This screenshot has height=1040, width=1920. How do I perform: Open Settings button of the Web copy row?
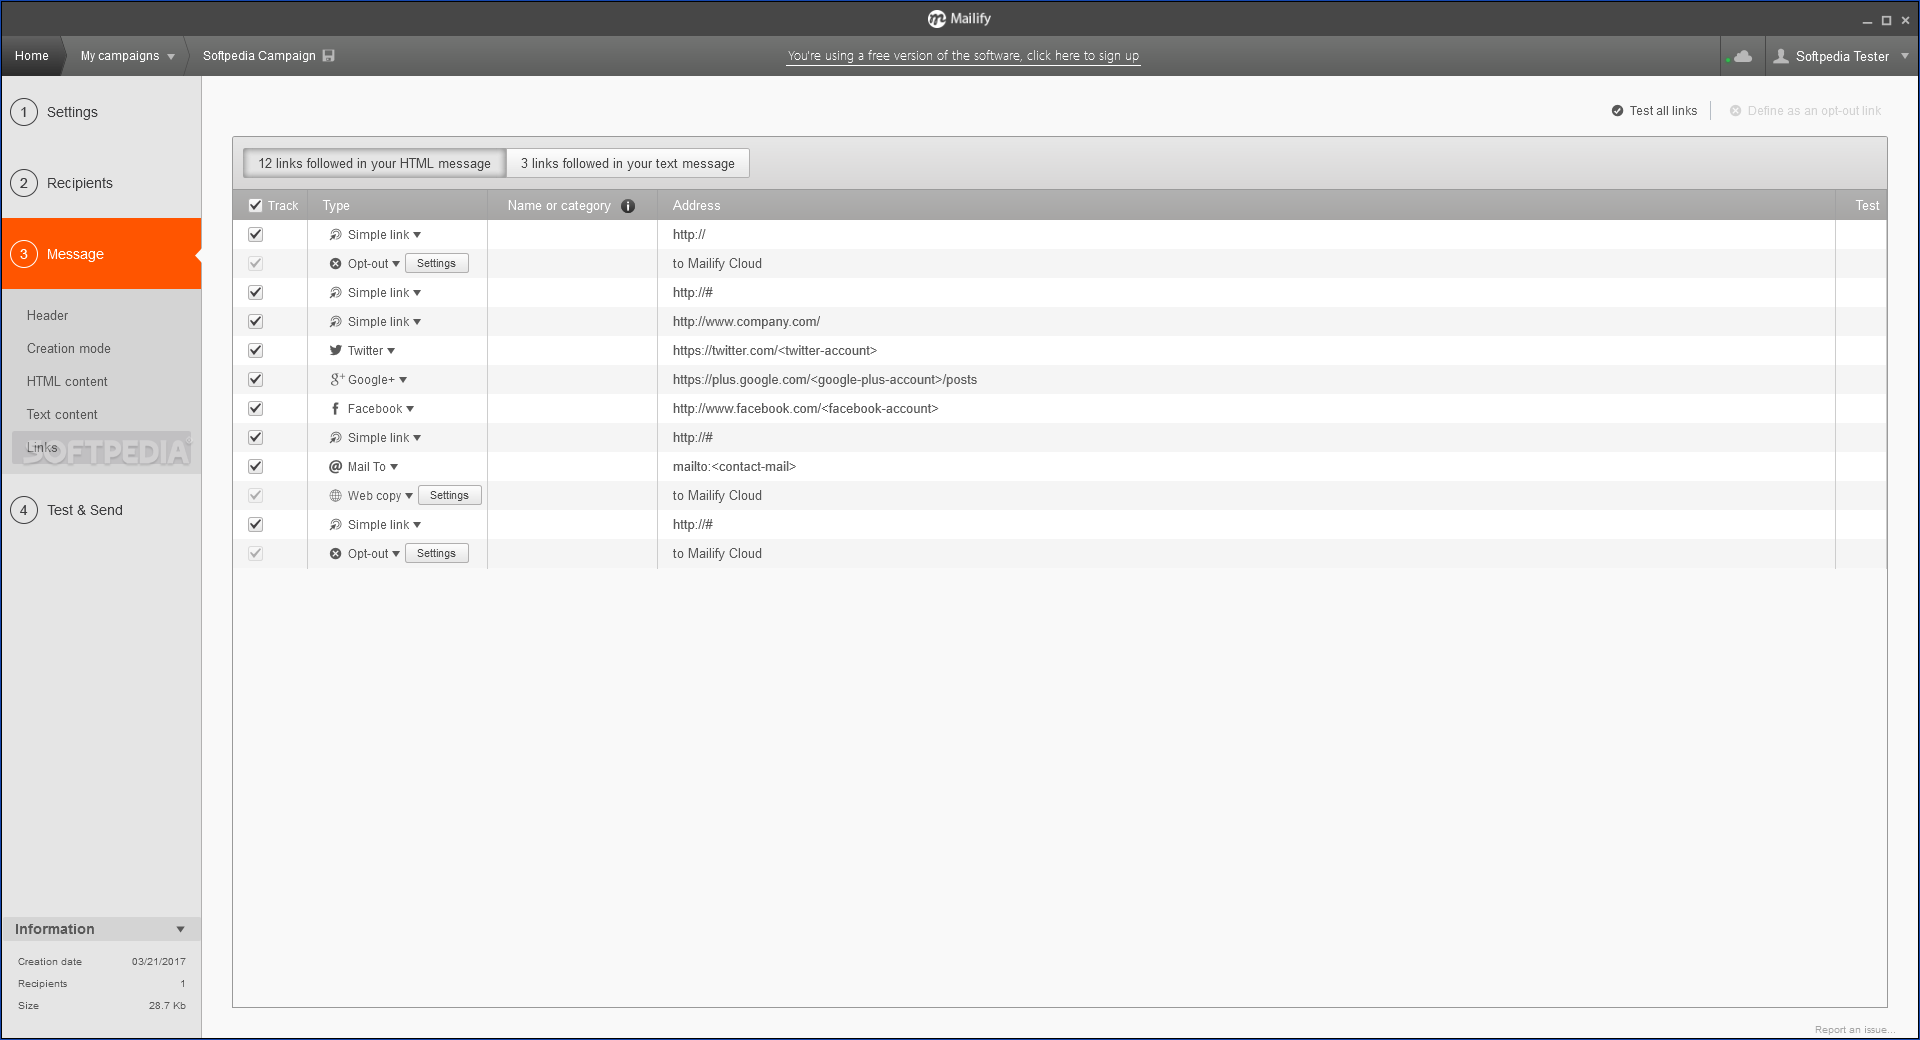(449, 496)
